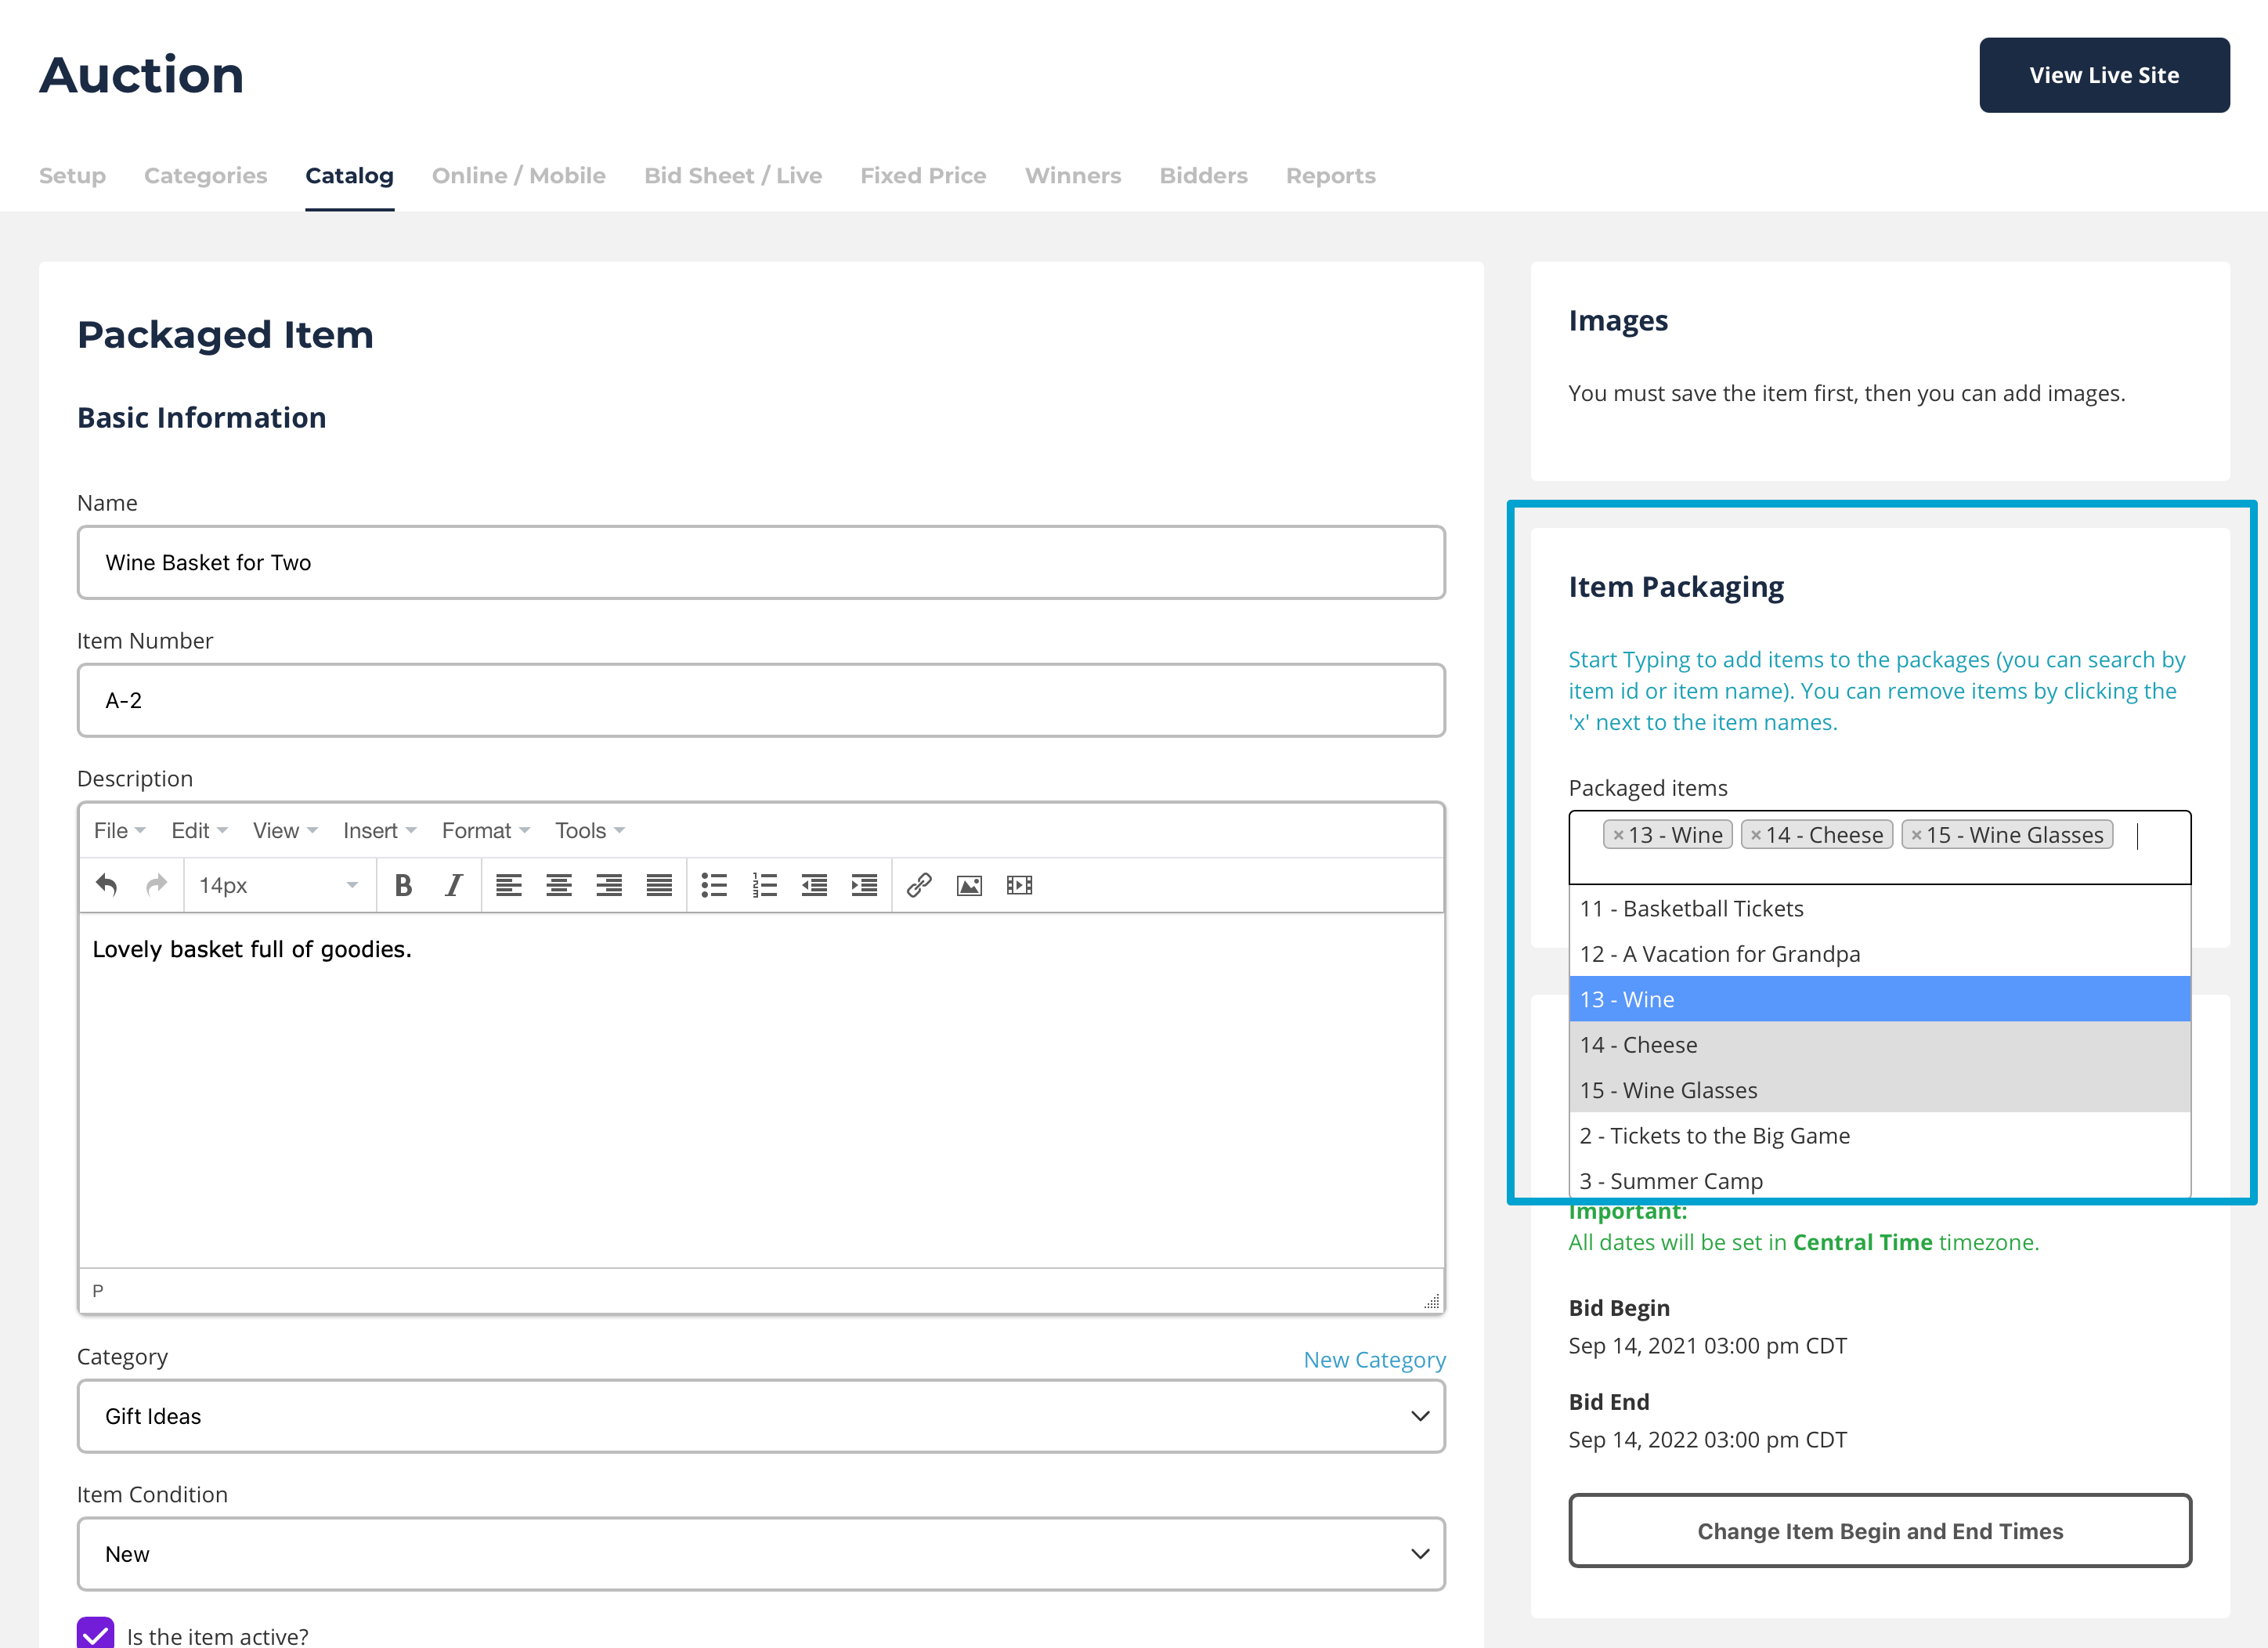Remove '13 - Wine' tag from packaged items
Image resolution: width=2268 pixels, height=1648 pixels.
(x=1618, y=835)
